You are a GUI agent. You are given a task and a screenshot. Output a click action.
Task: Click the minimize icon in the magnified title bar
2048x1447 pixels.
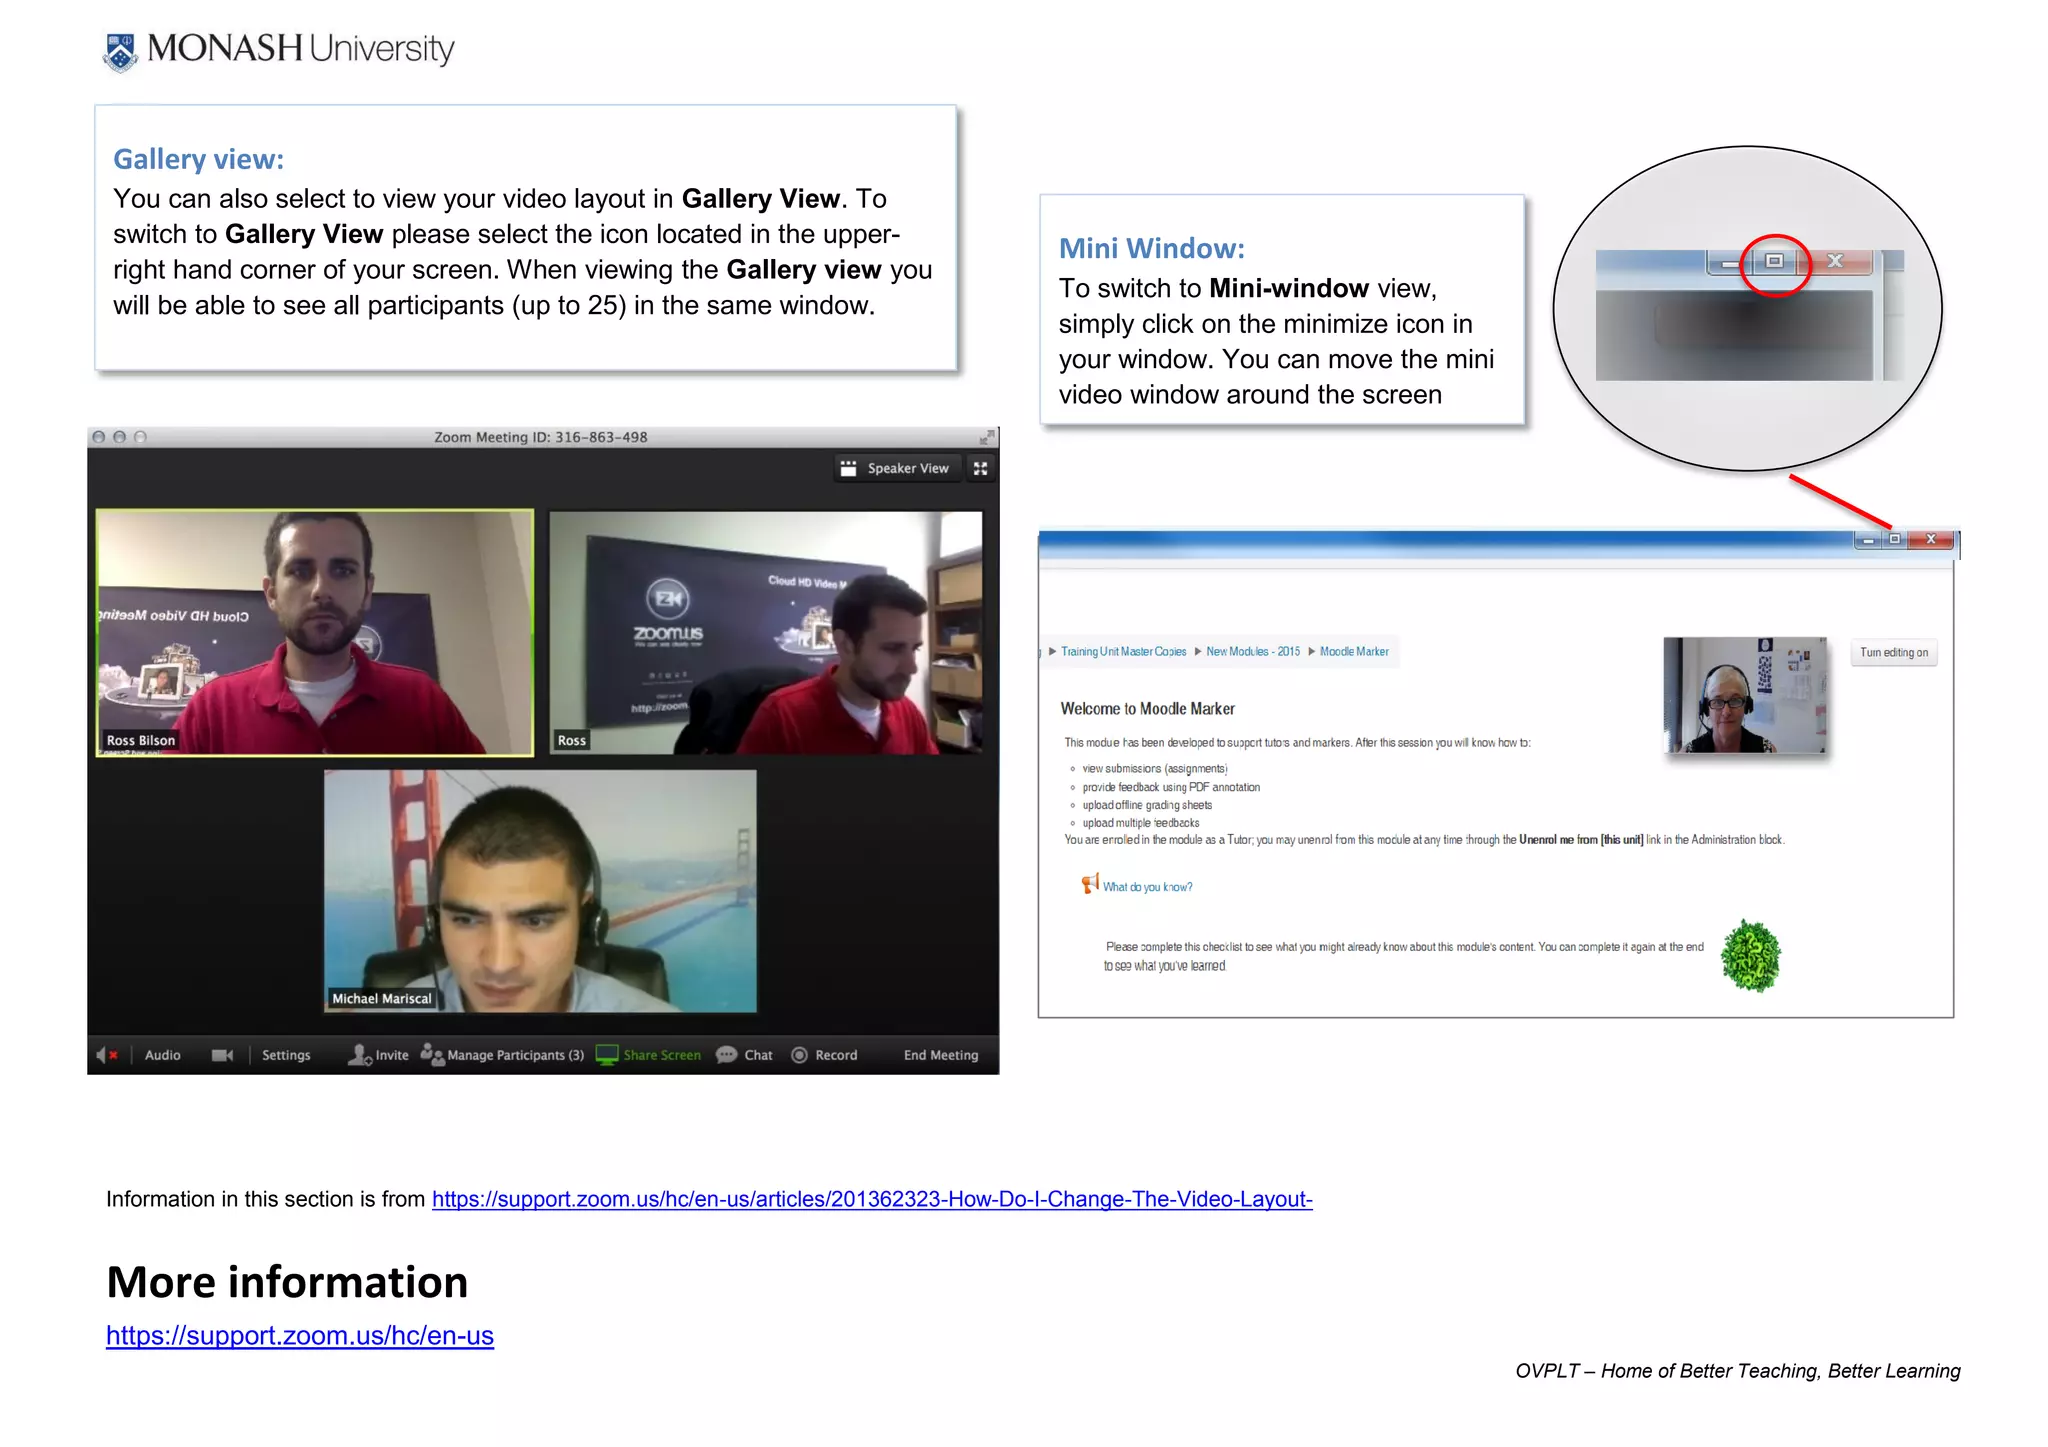(x=1728, y=263)
